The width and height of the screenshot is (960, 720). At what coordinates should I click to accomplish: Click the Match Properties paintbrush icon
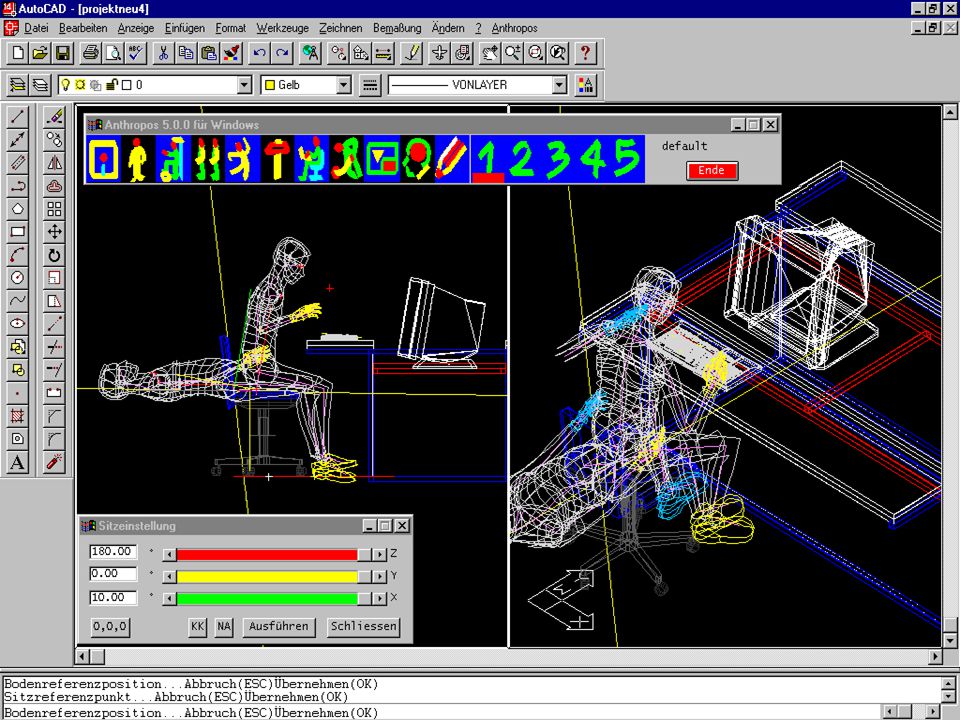click(x=231, y=53)
